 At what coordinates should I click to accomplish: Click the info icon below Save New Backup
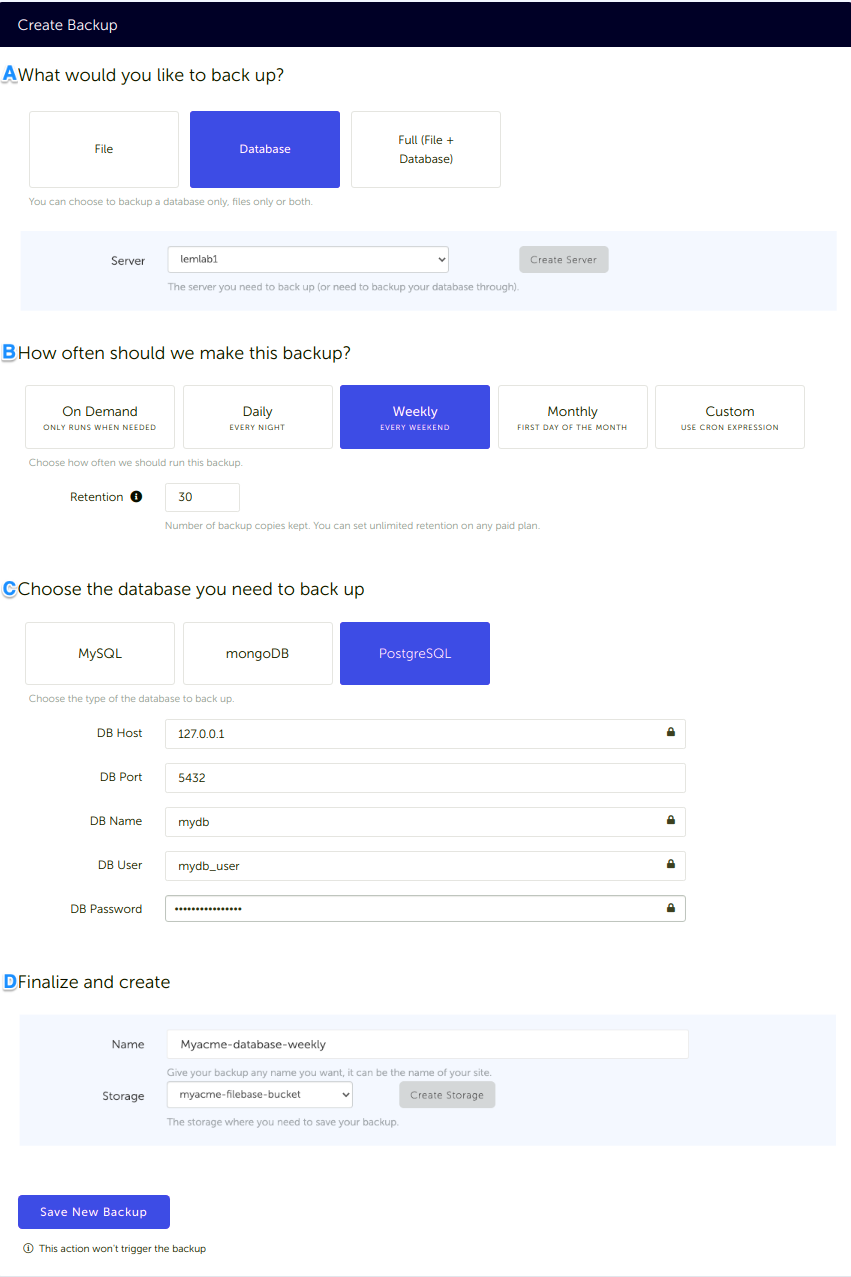pyautogui.click(x=28, y=1248)
